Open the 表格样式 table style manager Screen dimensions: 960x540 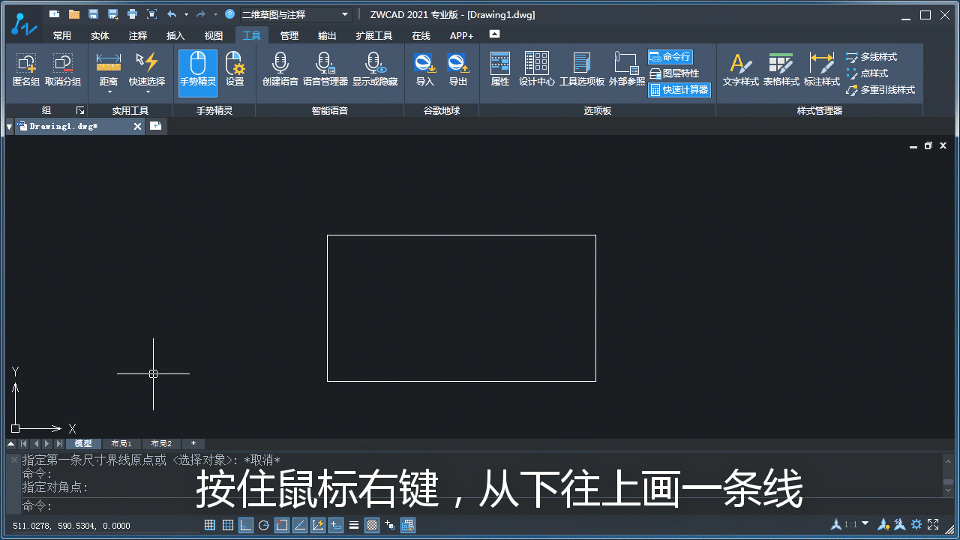pyautogui.click(x=781, y=68)
